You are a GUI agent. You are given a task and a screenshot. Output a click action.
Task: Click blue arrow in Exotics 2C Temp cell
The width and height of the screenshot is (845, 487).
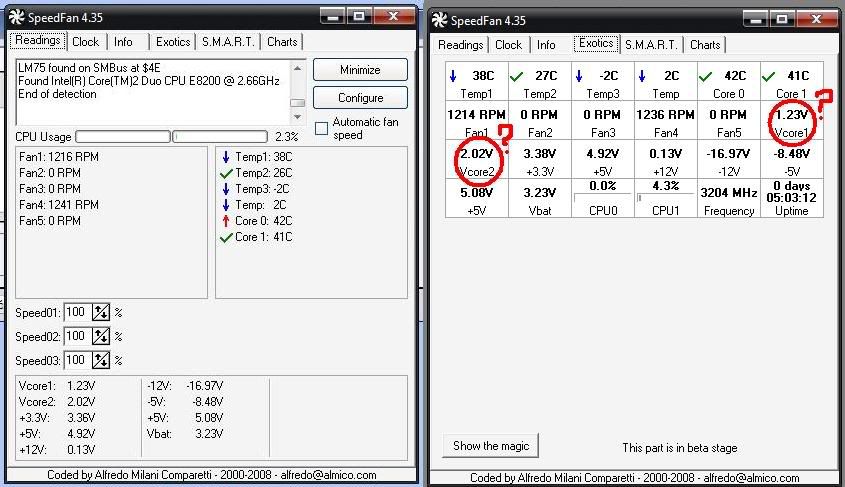tap(642, 76)
